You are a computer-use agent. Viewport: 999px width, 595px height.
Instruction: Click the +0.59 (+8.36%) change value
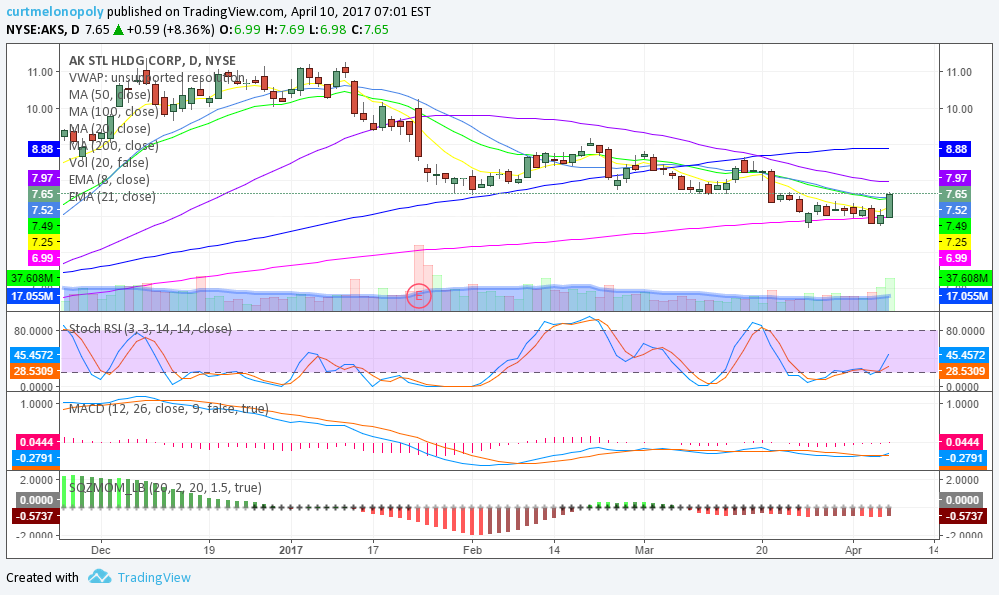pyautogui.click(x=170, y=29)
